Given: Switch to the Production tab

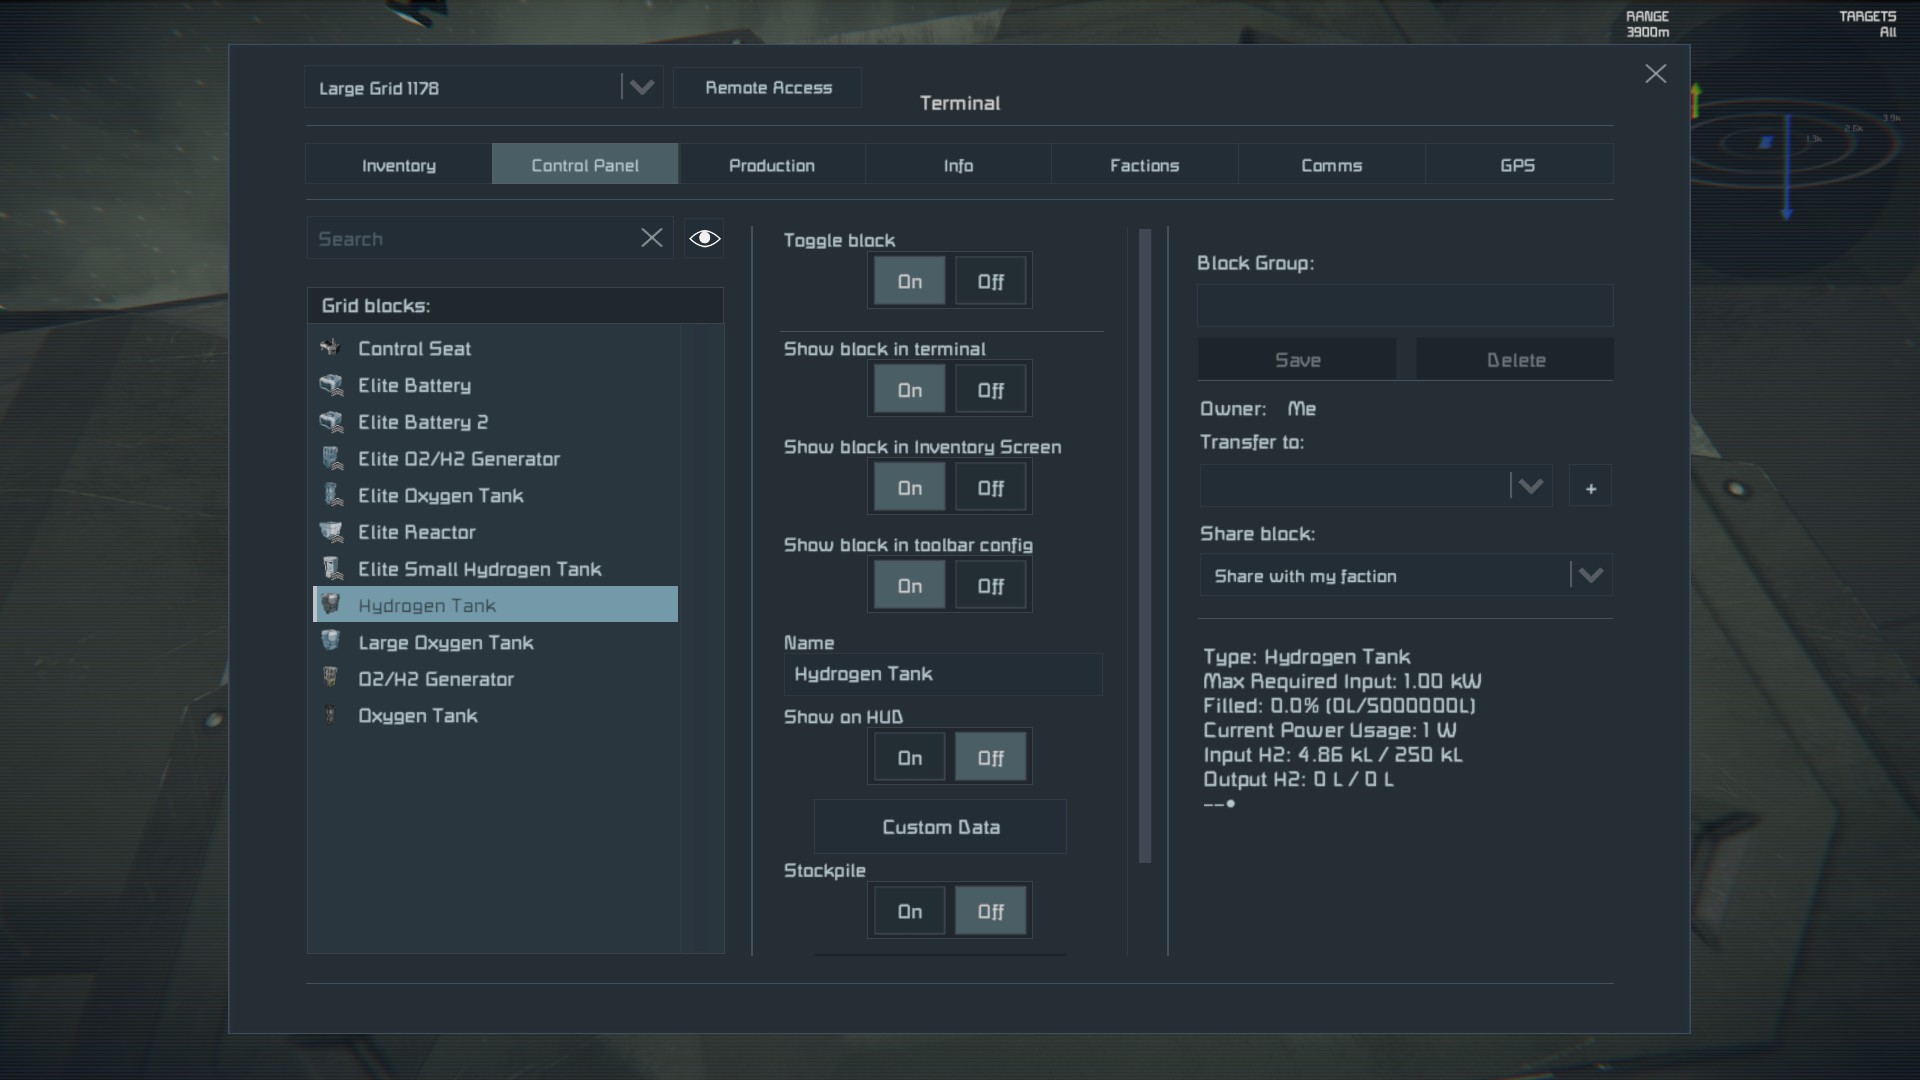Looking at the screenshot, I should [771, 165].
